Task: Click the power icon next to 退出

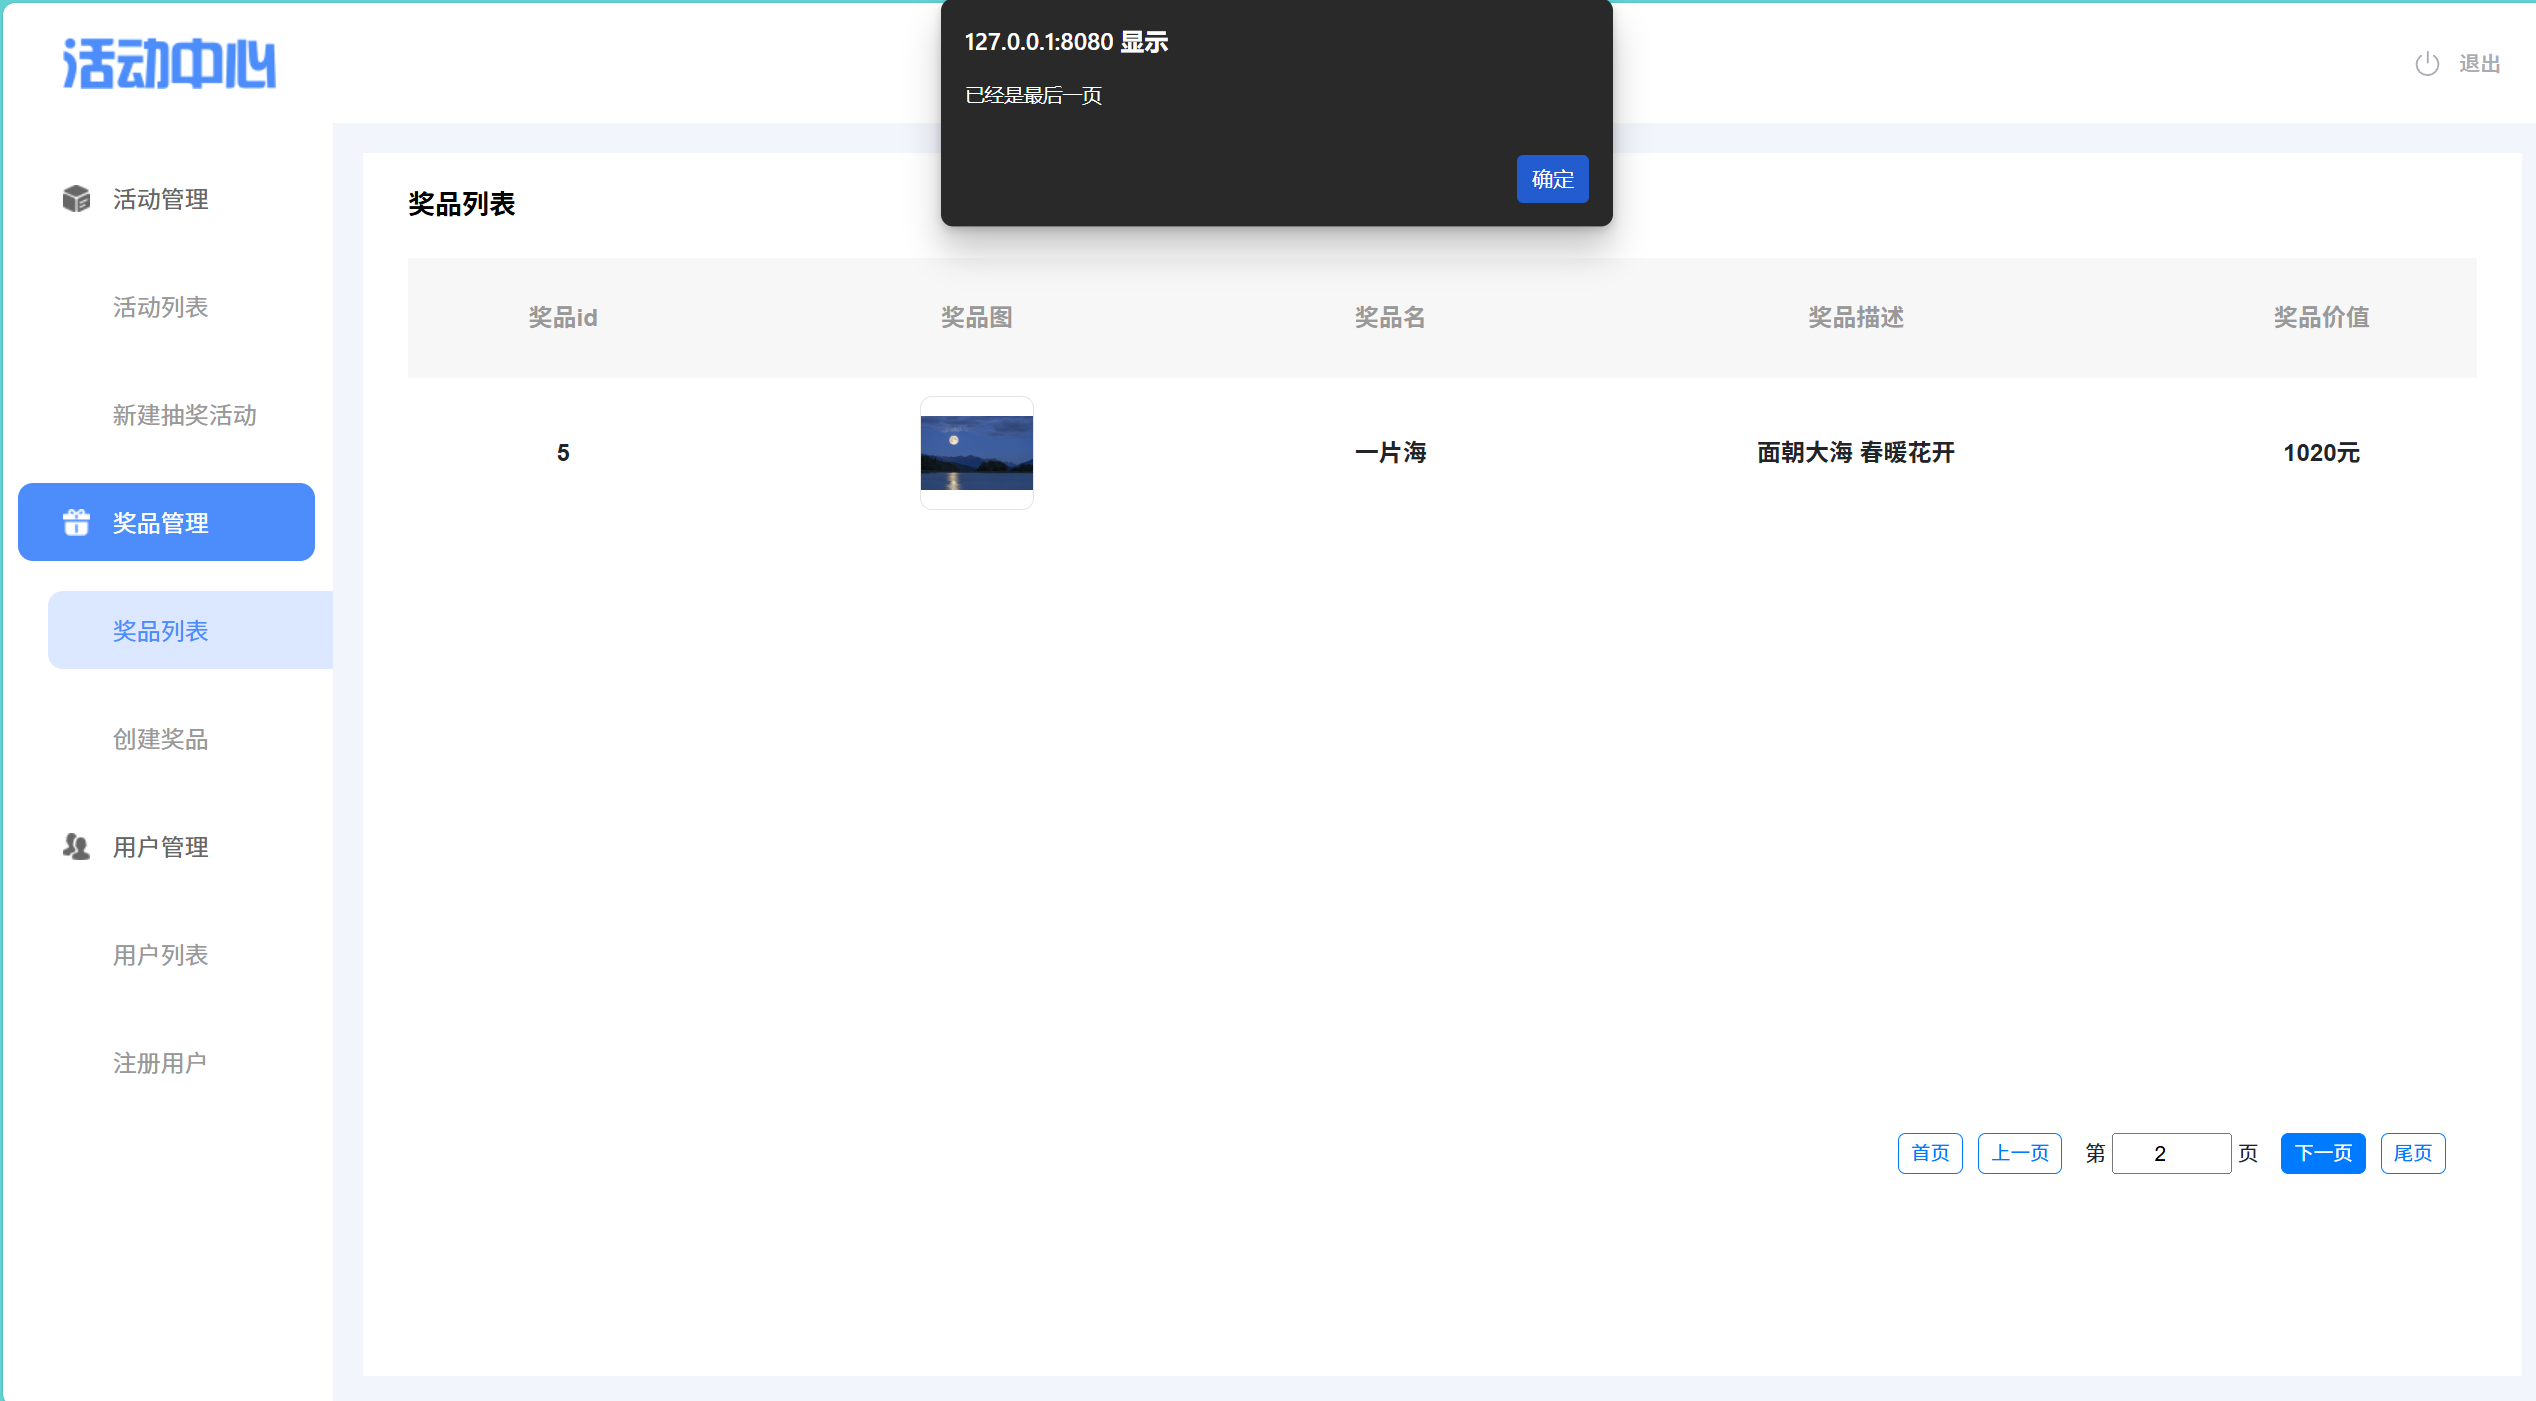Action: (x=2427, y=64)
